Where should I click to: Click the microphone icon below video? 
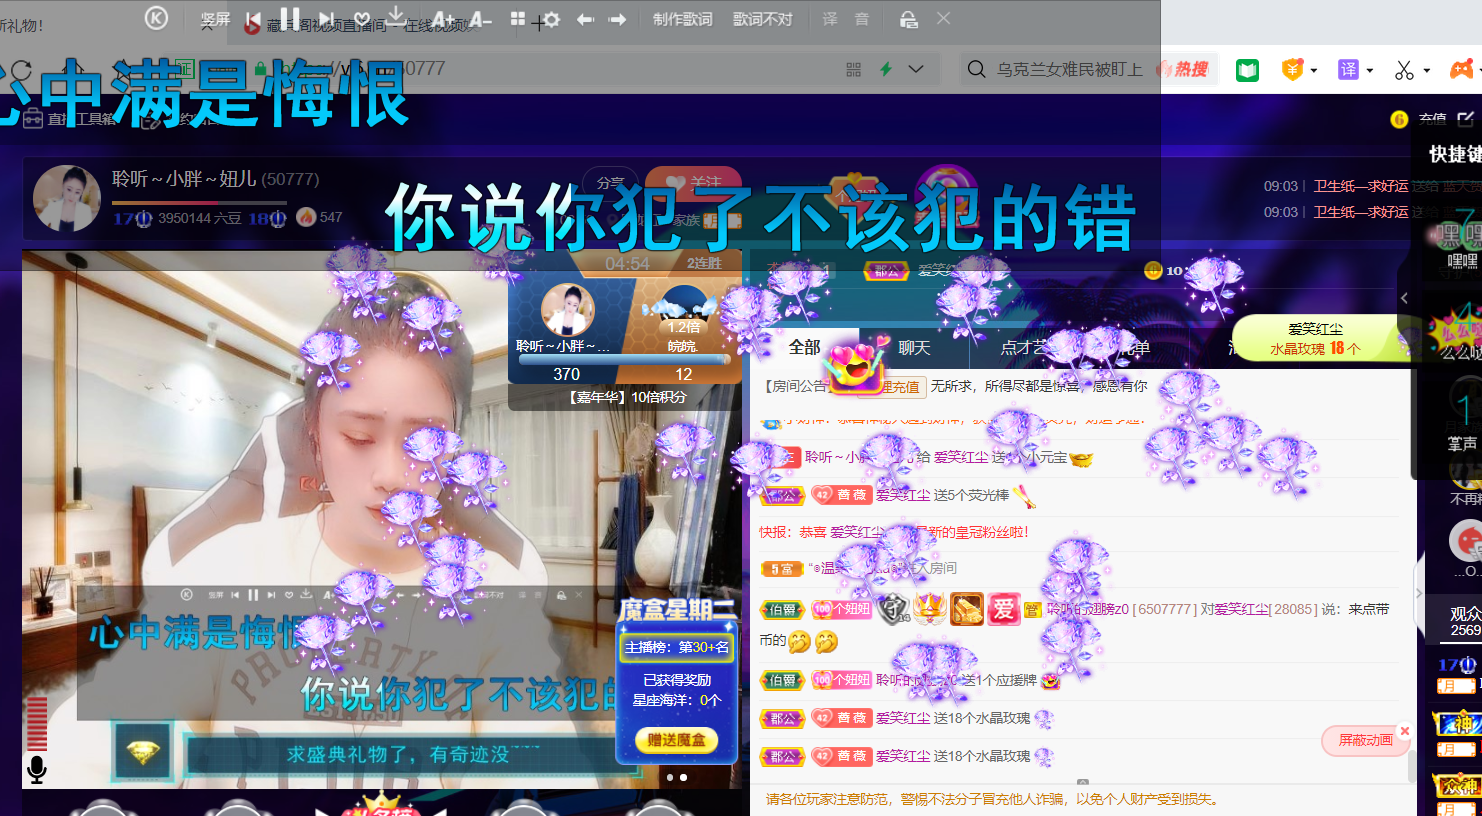click(37, 769)
